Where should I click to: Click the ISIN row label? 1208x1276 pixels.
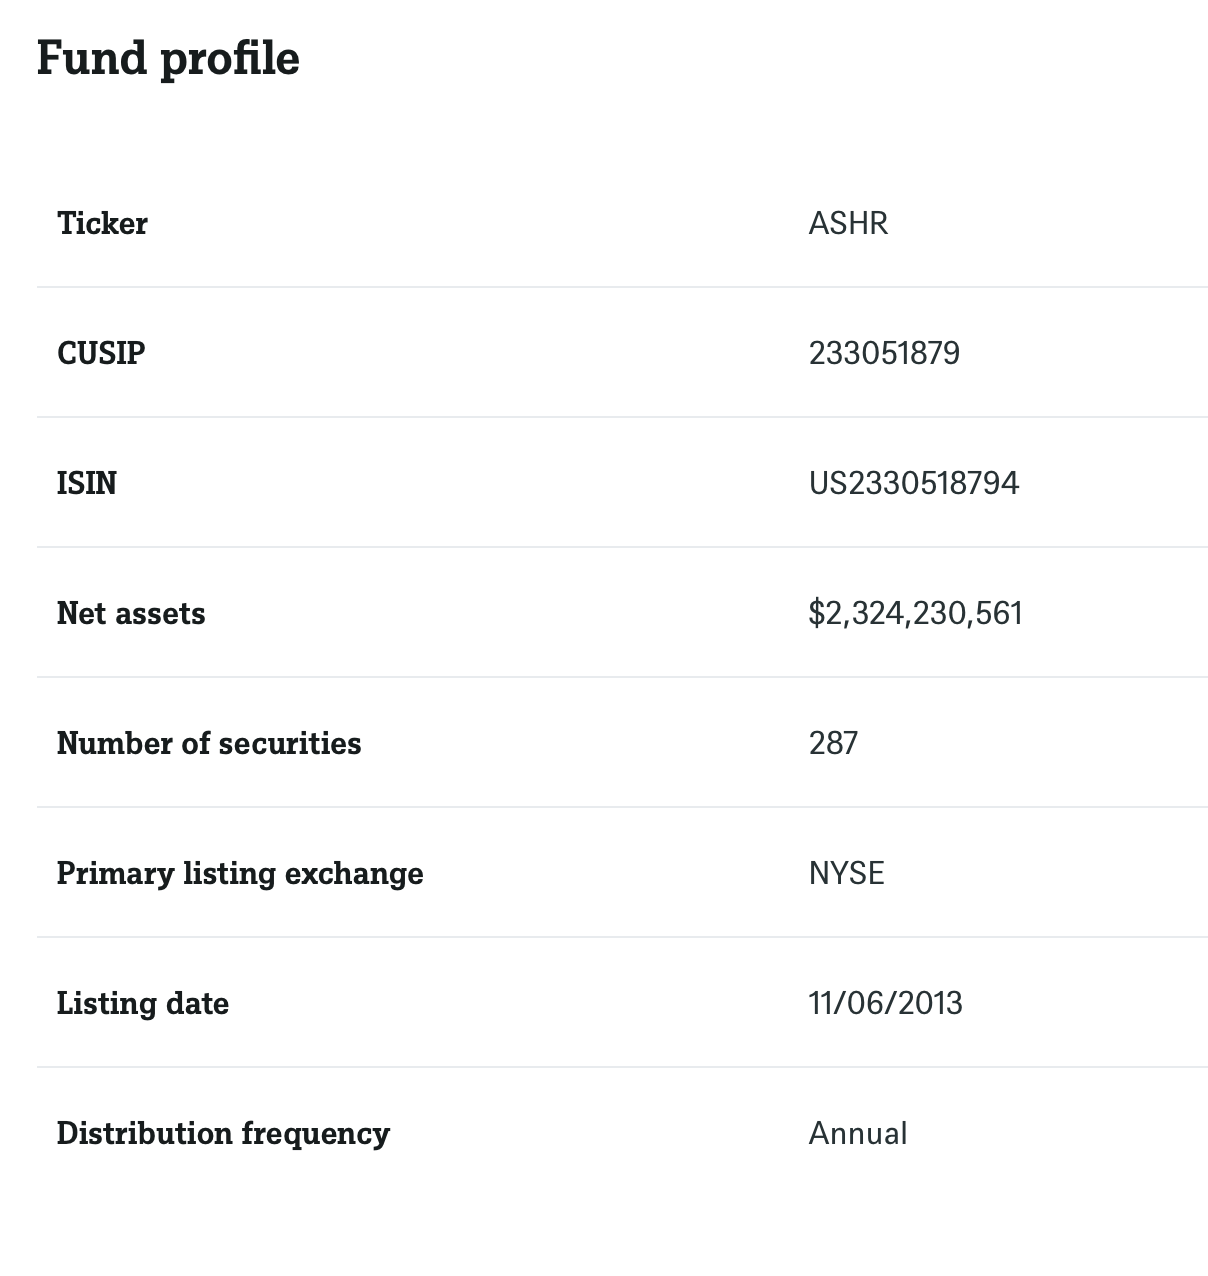(87, 483)
